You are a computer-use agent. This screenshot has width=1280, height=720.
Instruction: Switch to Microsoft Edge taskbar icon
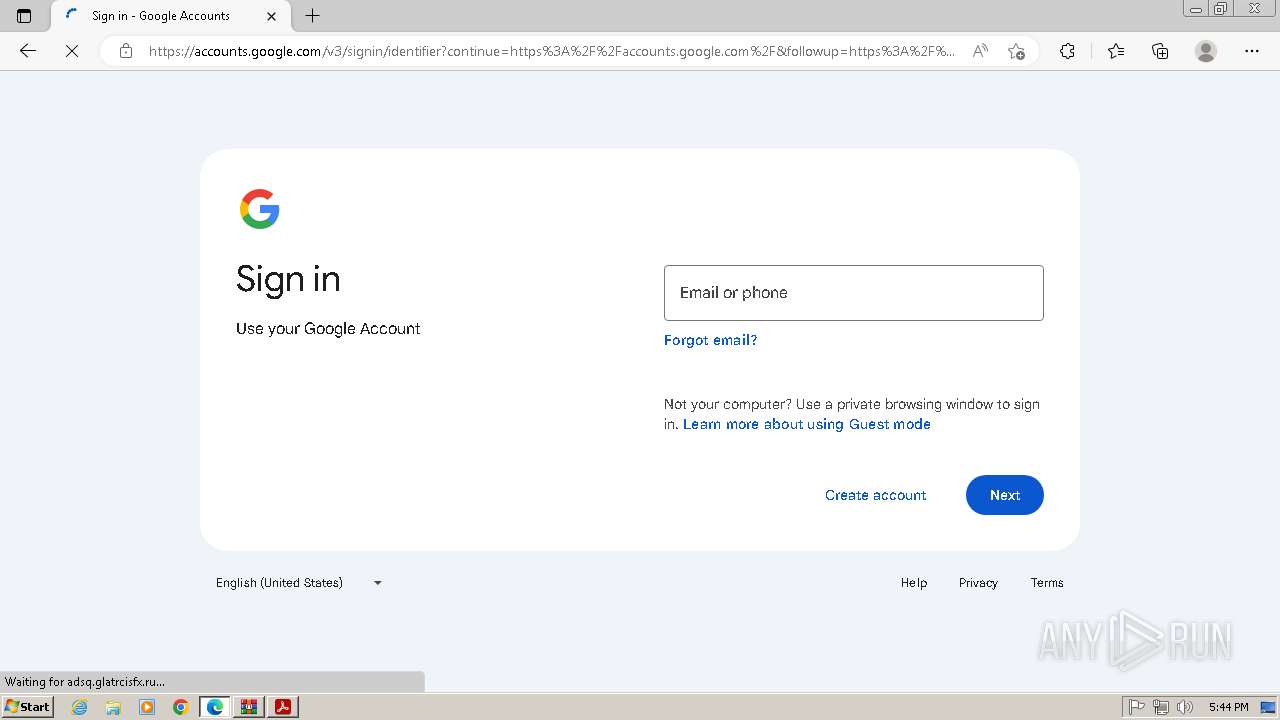tap(215, 707)
